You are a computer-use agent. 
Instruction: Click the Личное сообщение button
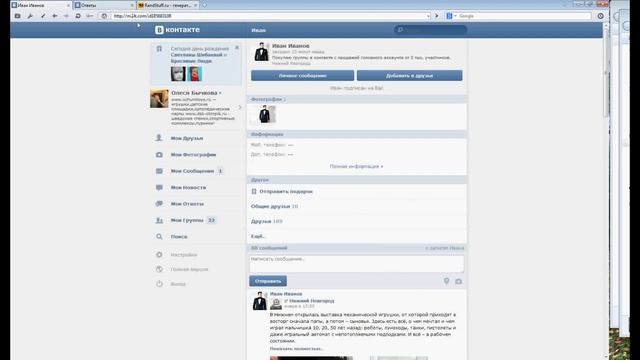tap(302, 76)
